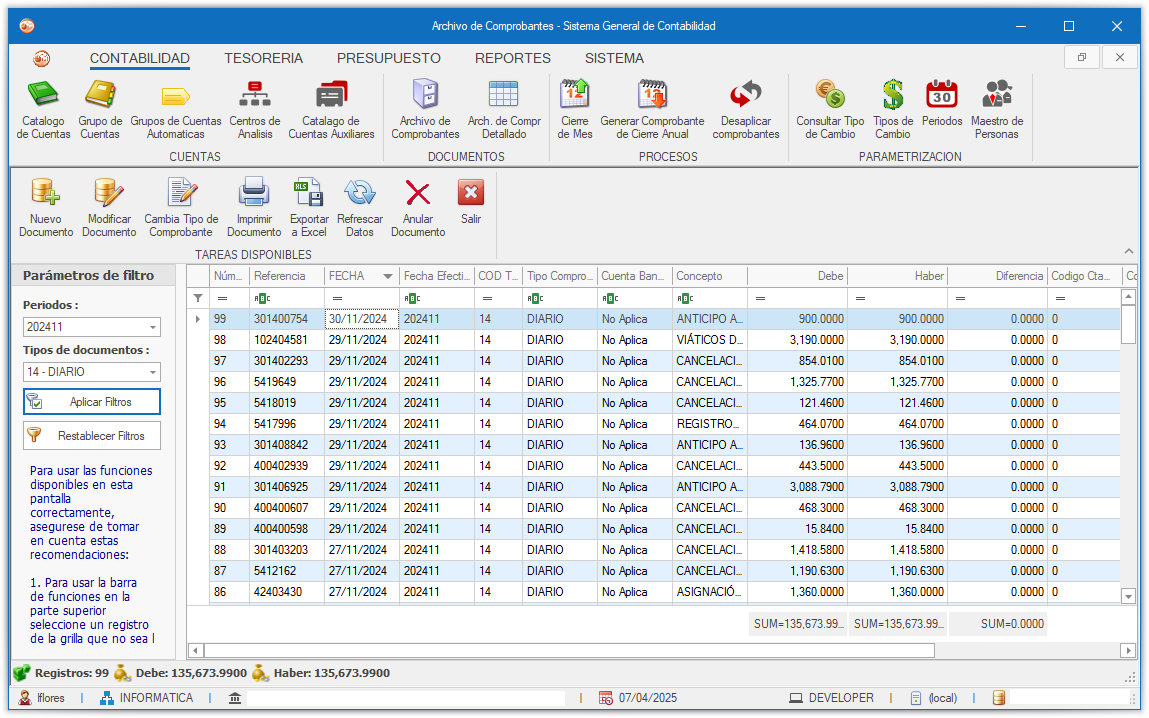This screenshot has height=718, width=1149.
Task: Click the Concepto cell VIÁTICOS D…
Action: [709, 340]
